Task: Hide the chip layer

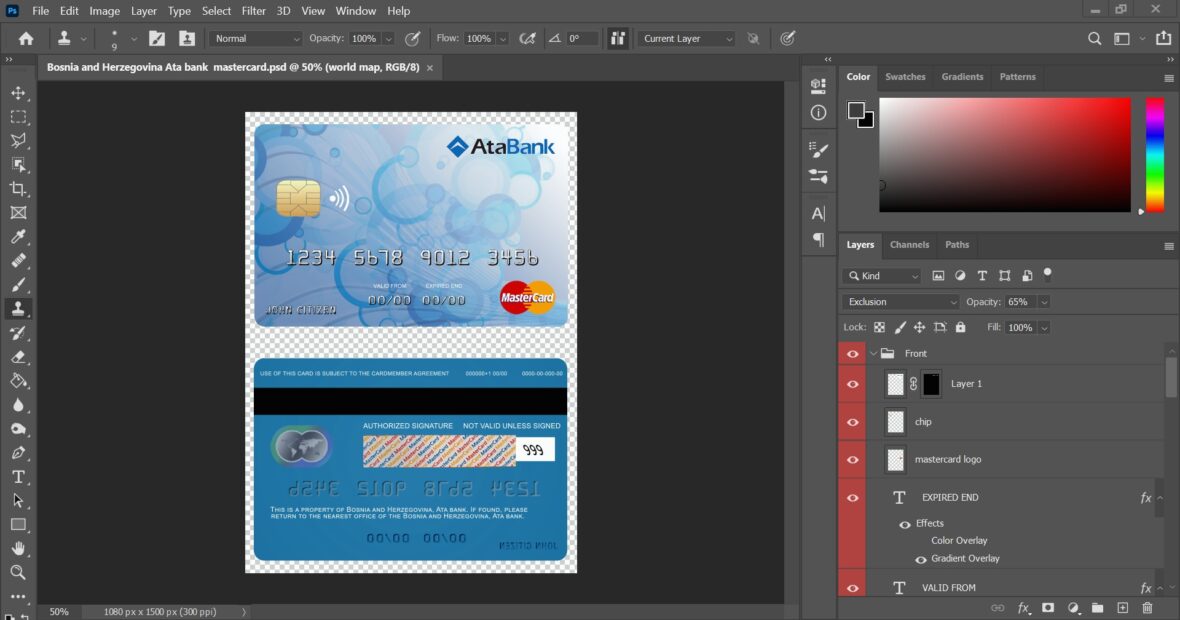Action: (853, 422)
